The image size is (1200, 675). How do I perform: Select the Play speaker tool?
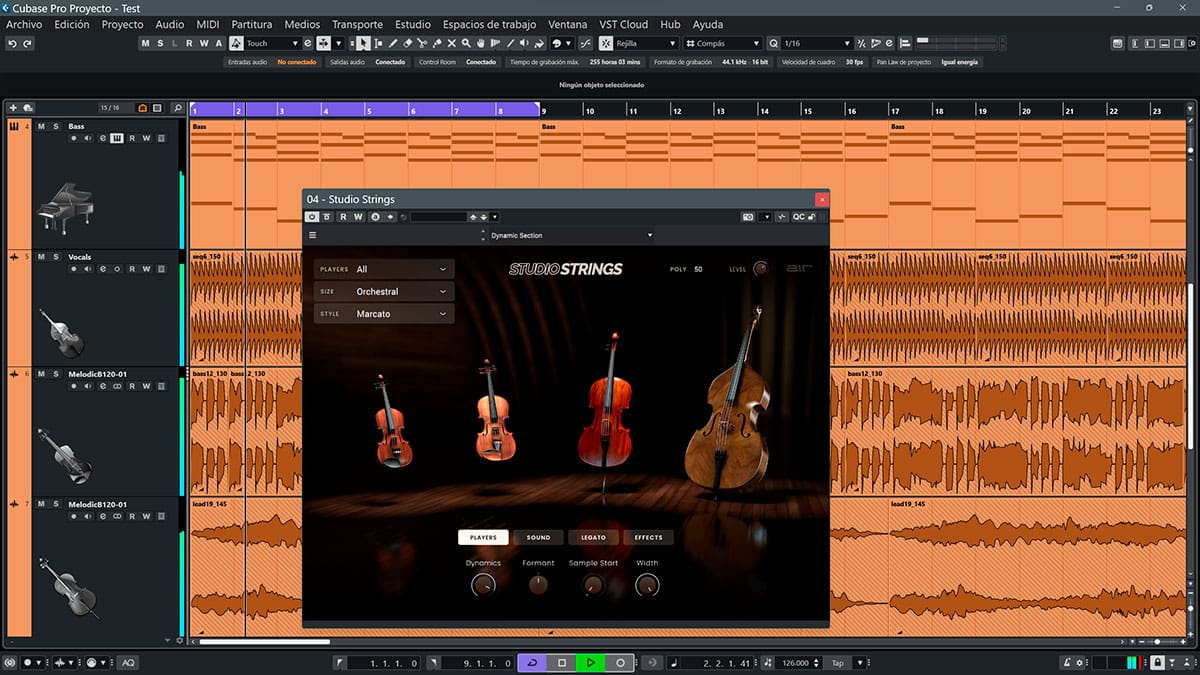tap(524, 43)
